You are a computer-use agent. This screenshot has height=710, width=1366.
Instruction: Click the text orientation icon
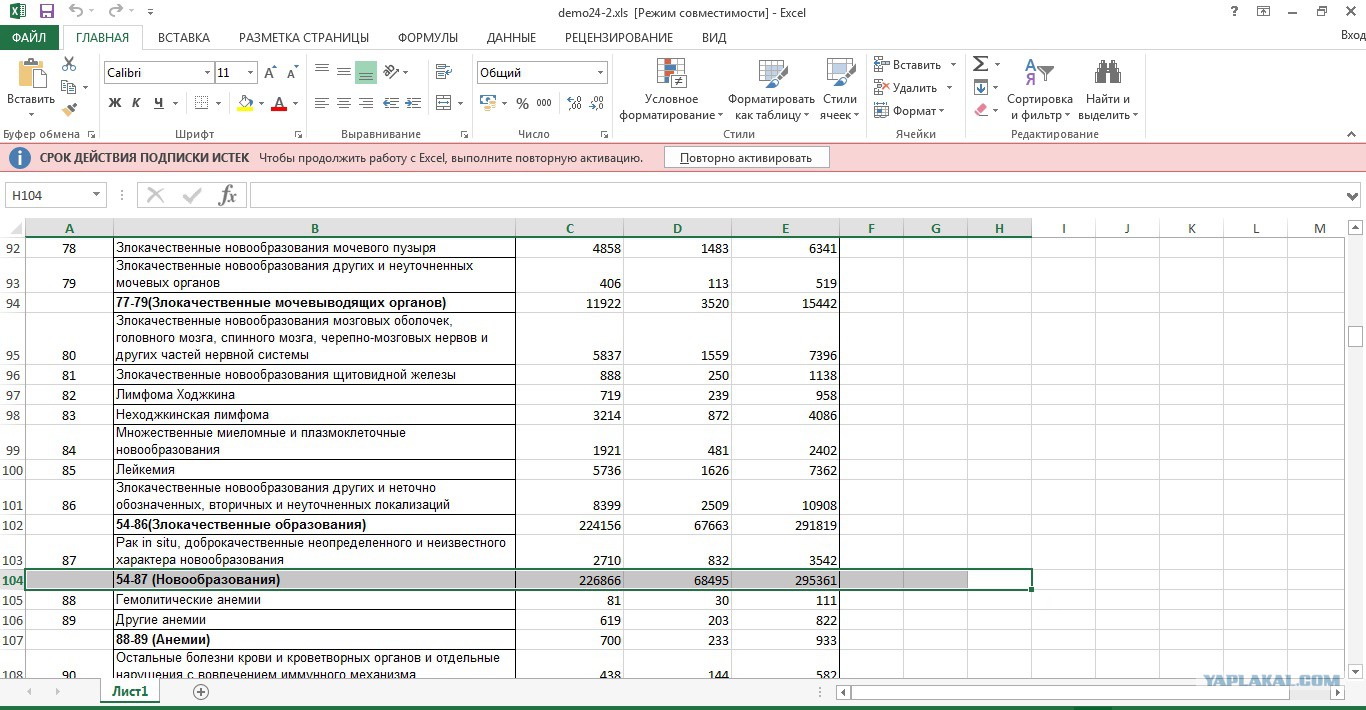tap(392, 71)
